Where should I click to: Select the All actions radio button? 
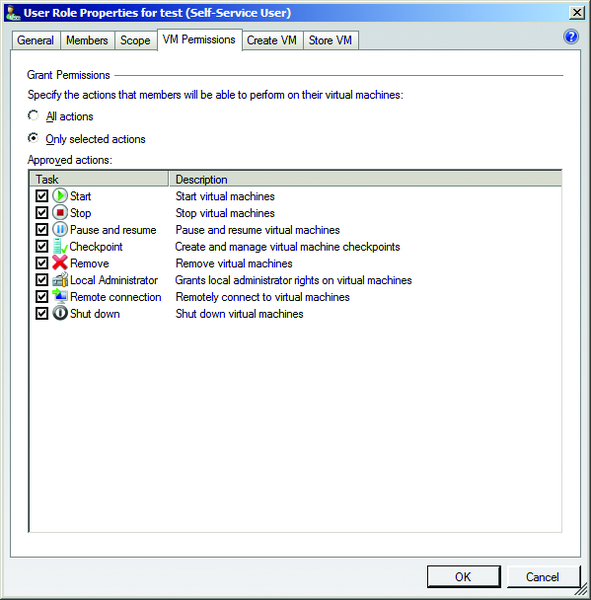click(x=33, y=116)
